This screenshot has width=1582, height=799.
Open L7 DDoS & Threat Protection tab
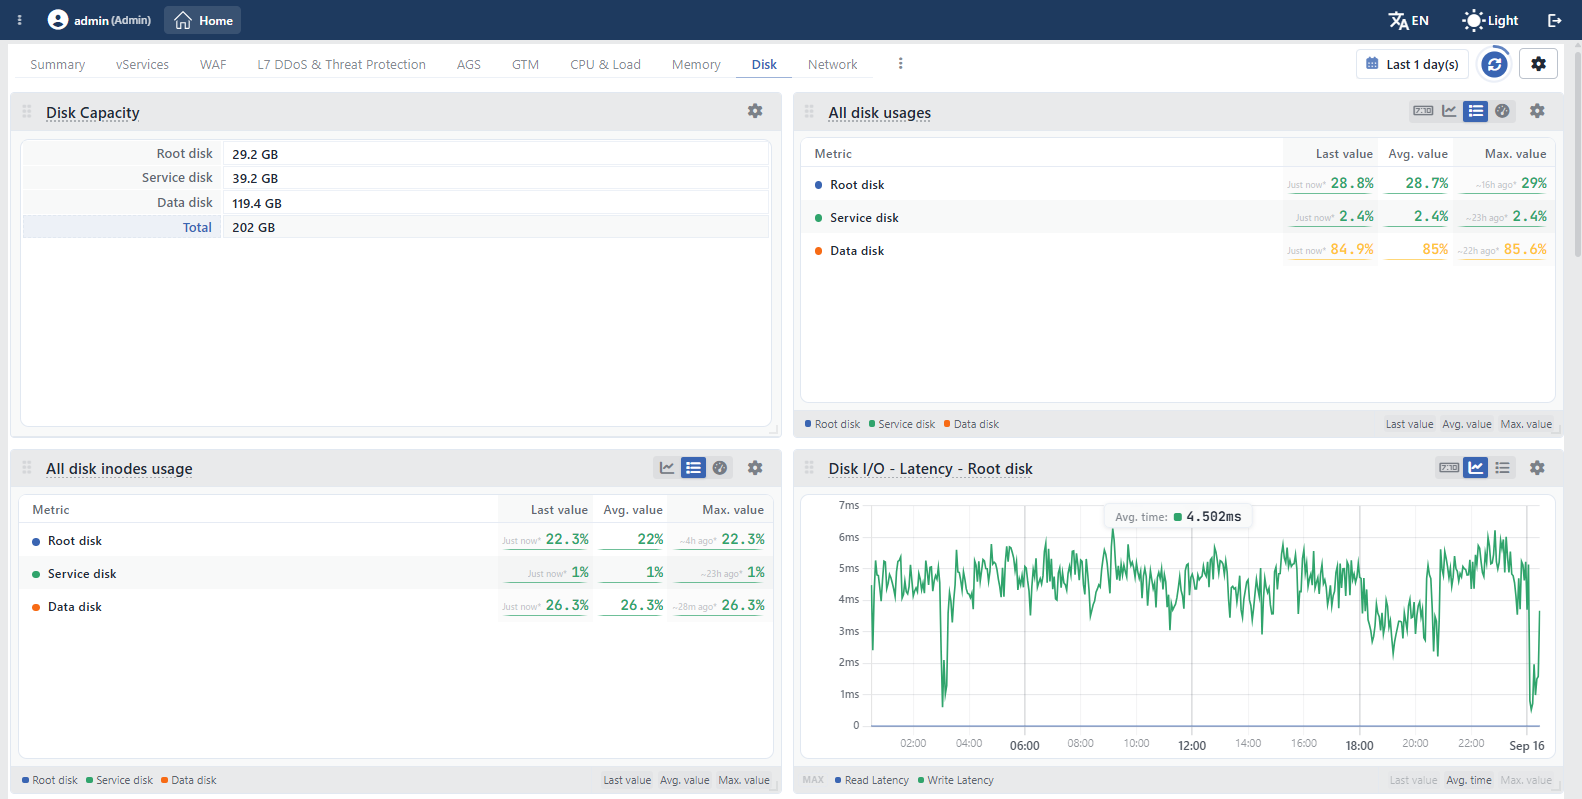(341, 65)
